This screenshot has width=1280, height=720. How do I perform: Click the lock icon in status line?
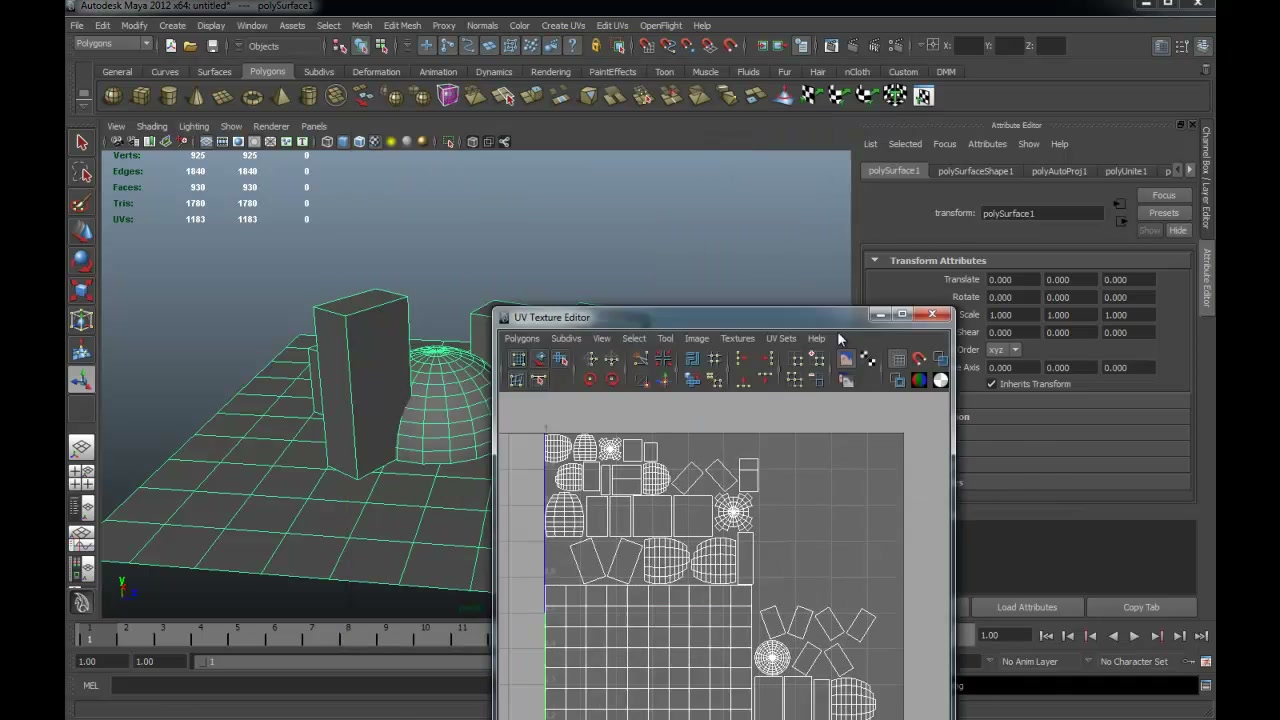(x=596, y=45)
